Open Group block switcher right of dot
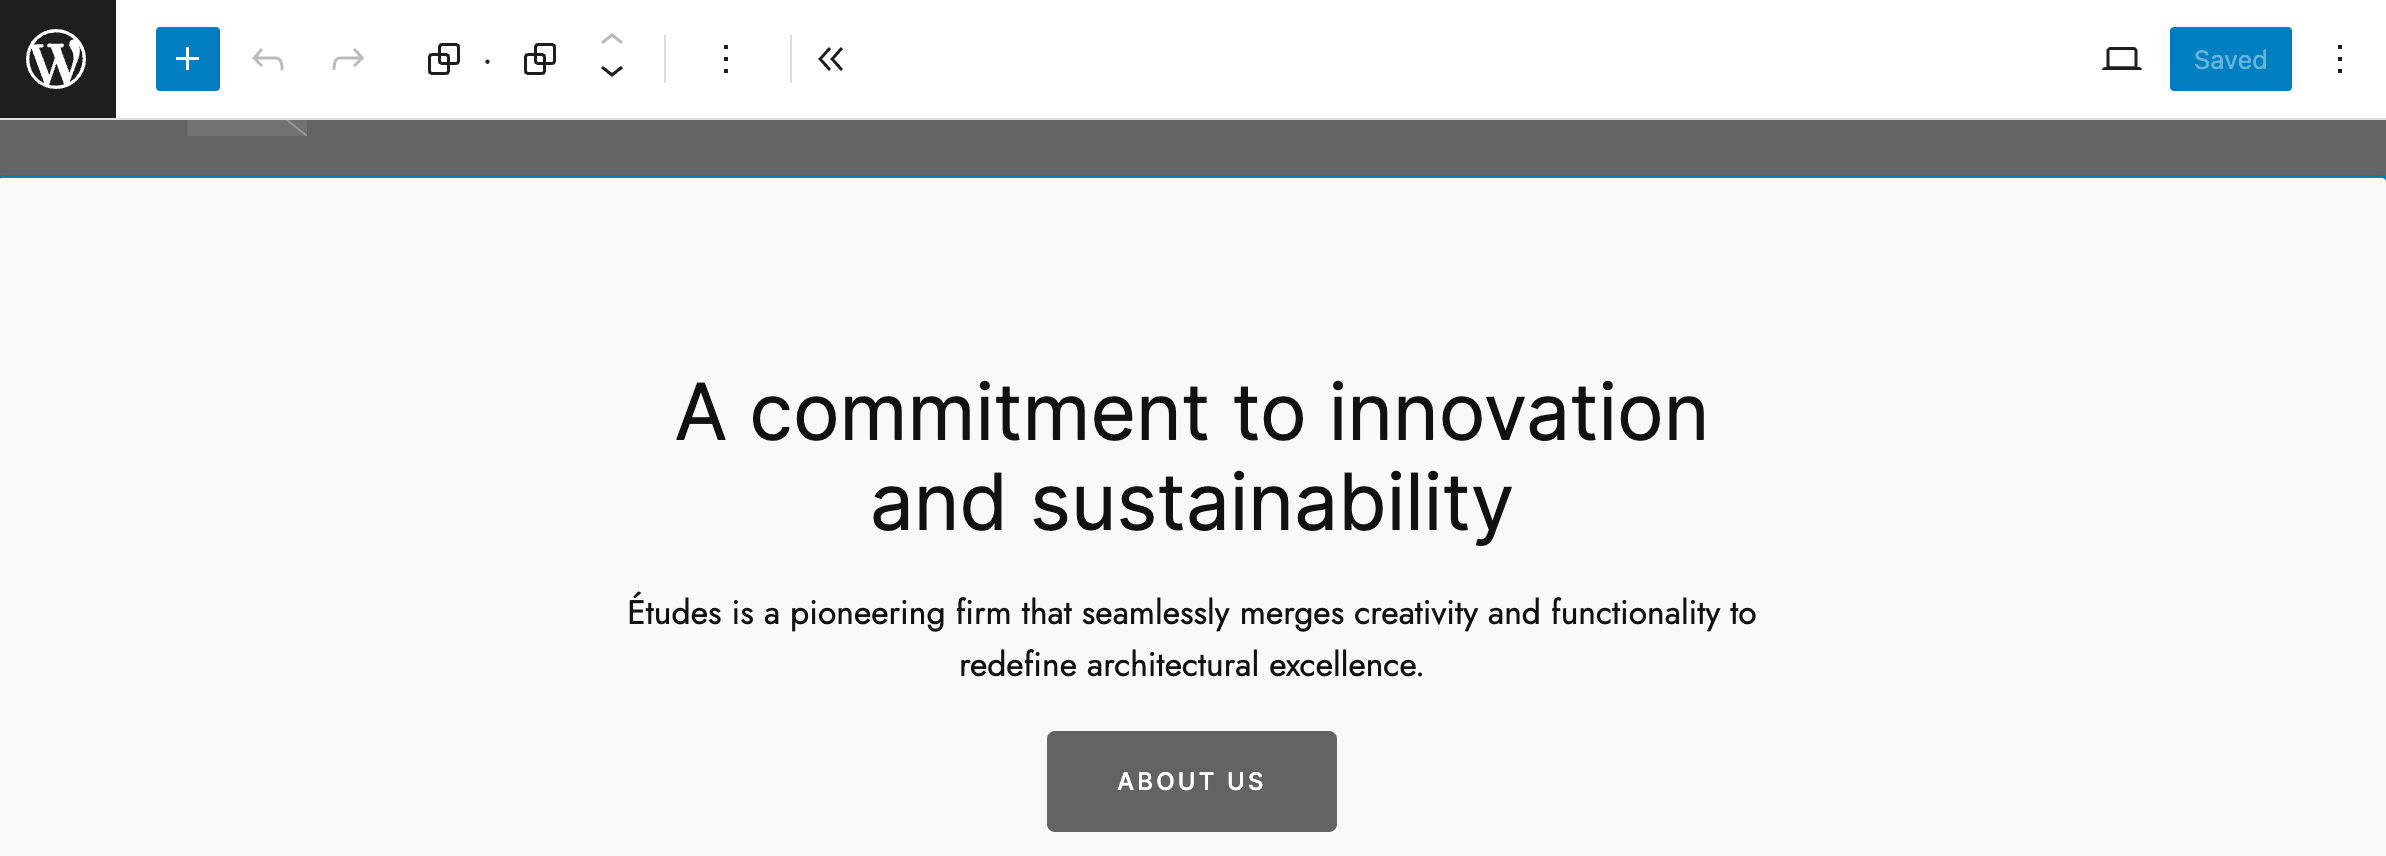This screenshot has width=2386, height=856. coord(540,60)
